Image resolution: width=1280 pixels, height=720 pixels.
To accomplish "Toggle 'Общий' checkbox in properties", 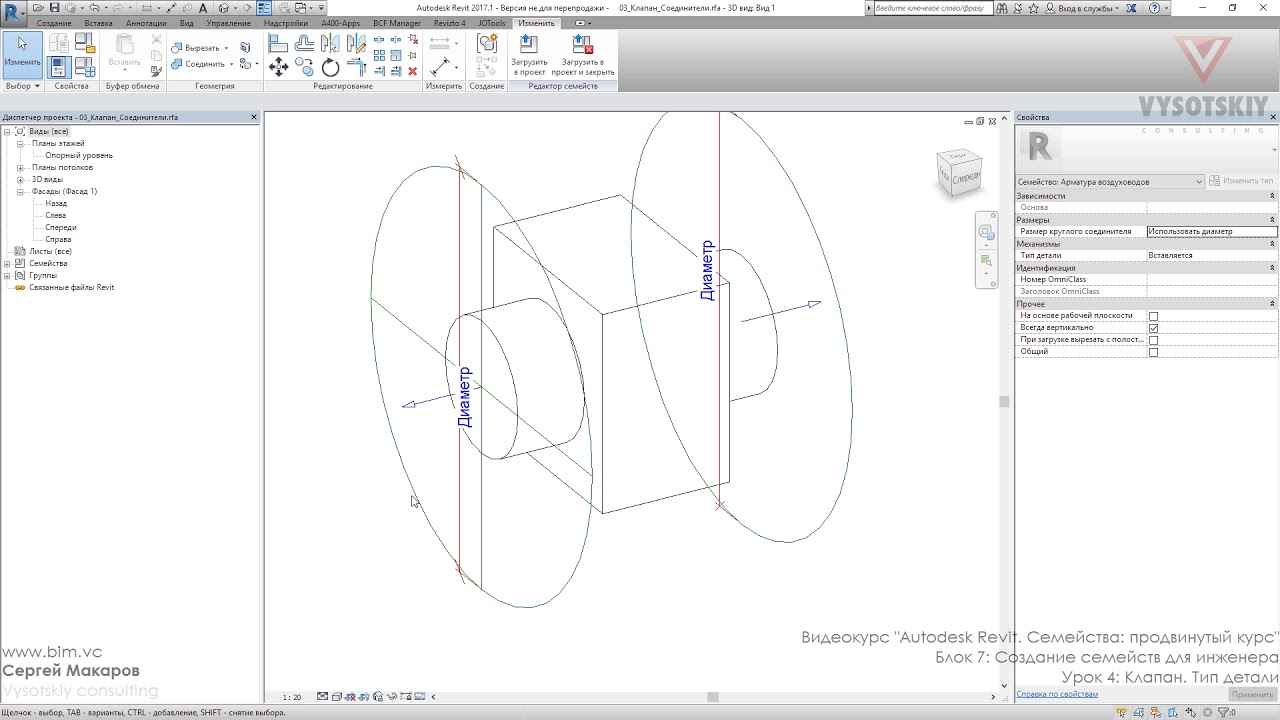I will tap(1153, 352).
